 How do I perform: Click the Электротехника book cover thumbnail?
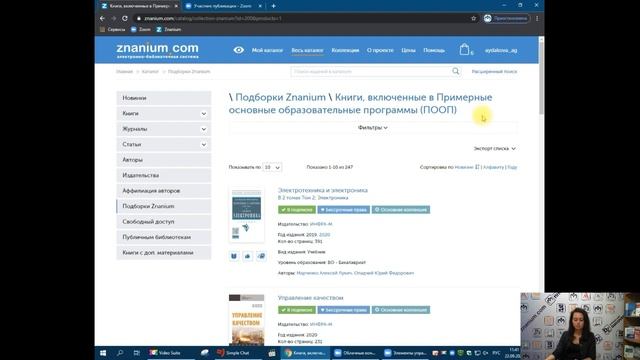247,215
